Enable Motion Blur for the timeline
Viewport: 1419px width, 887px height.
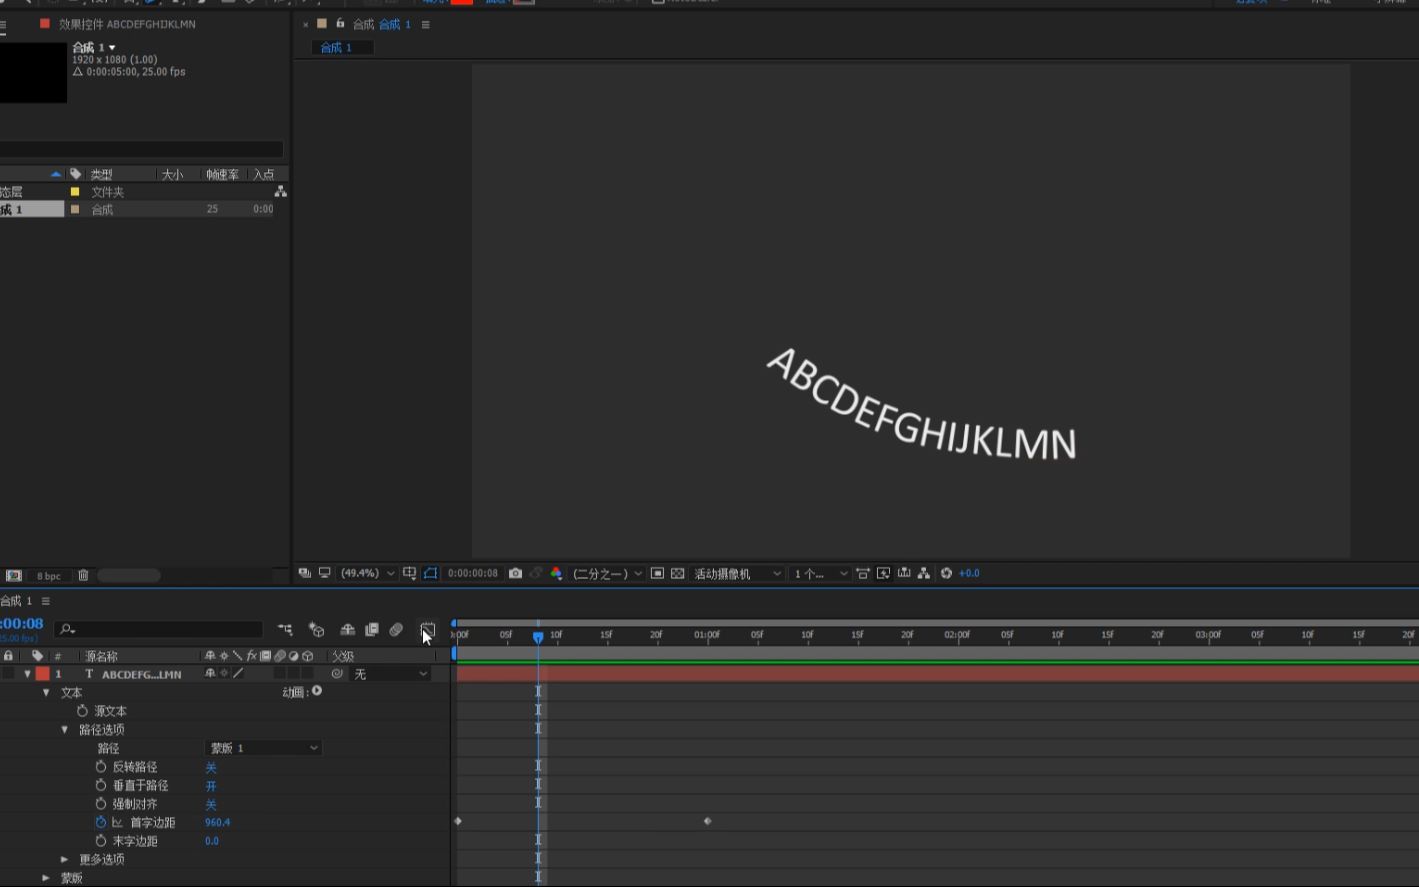(x=396, y=630)
